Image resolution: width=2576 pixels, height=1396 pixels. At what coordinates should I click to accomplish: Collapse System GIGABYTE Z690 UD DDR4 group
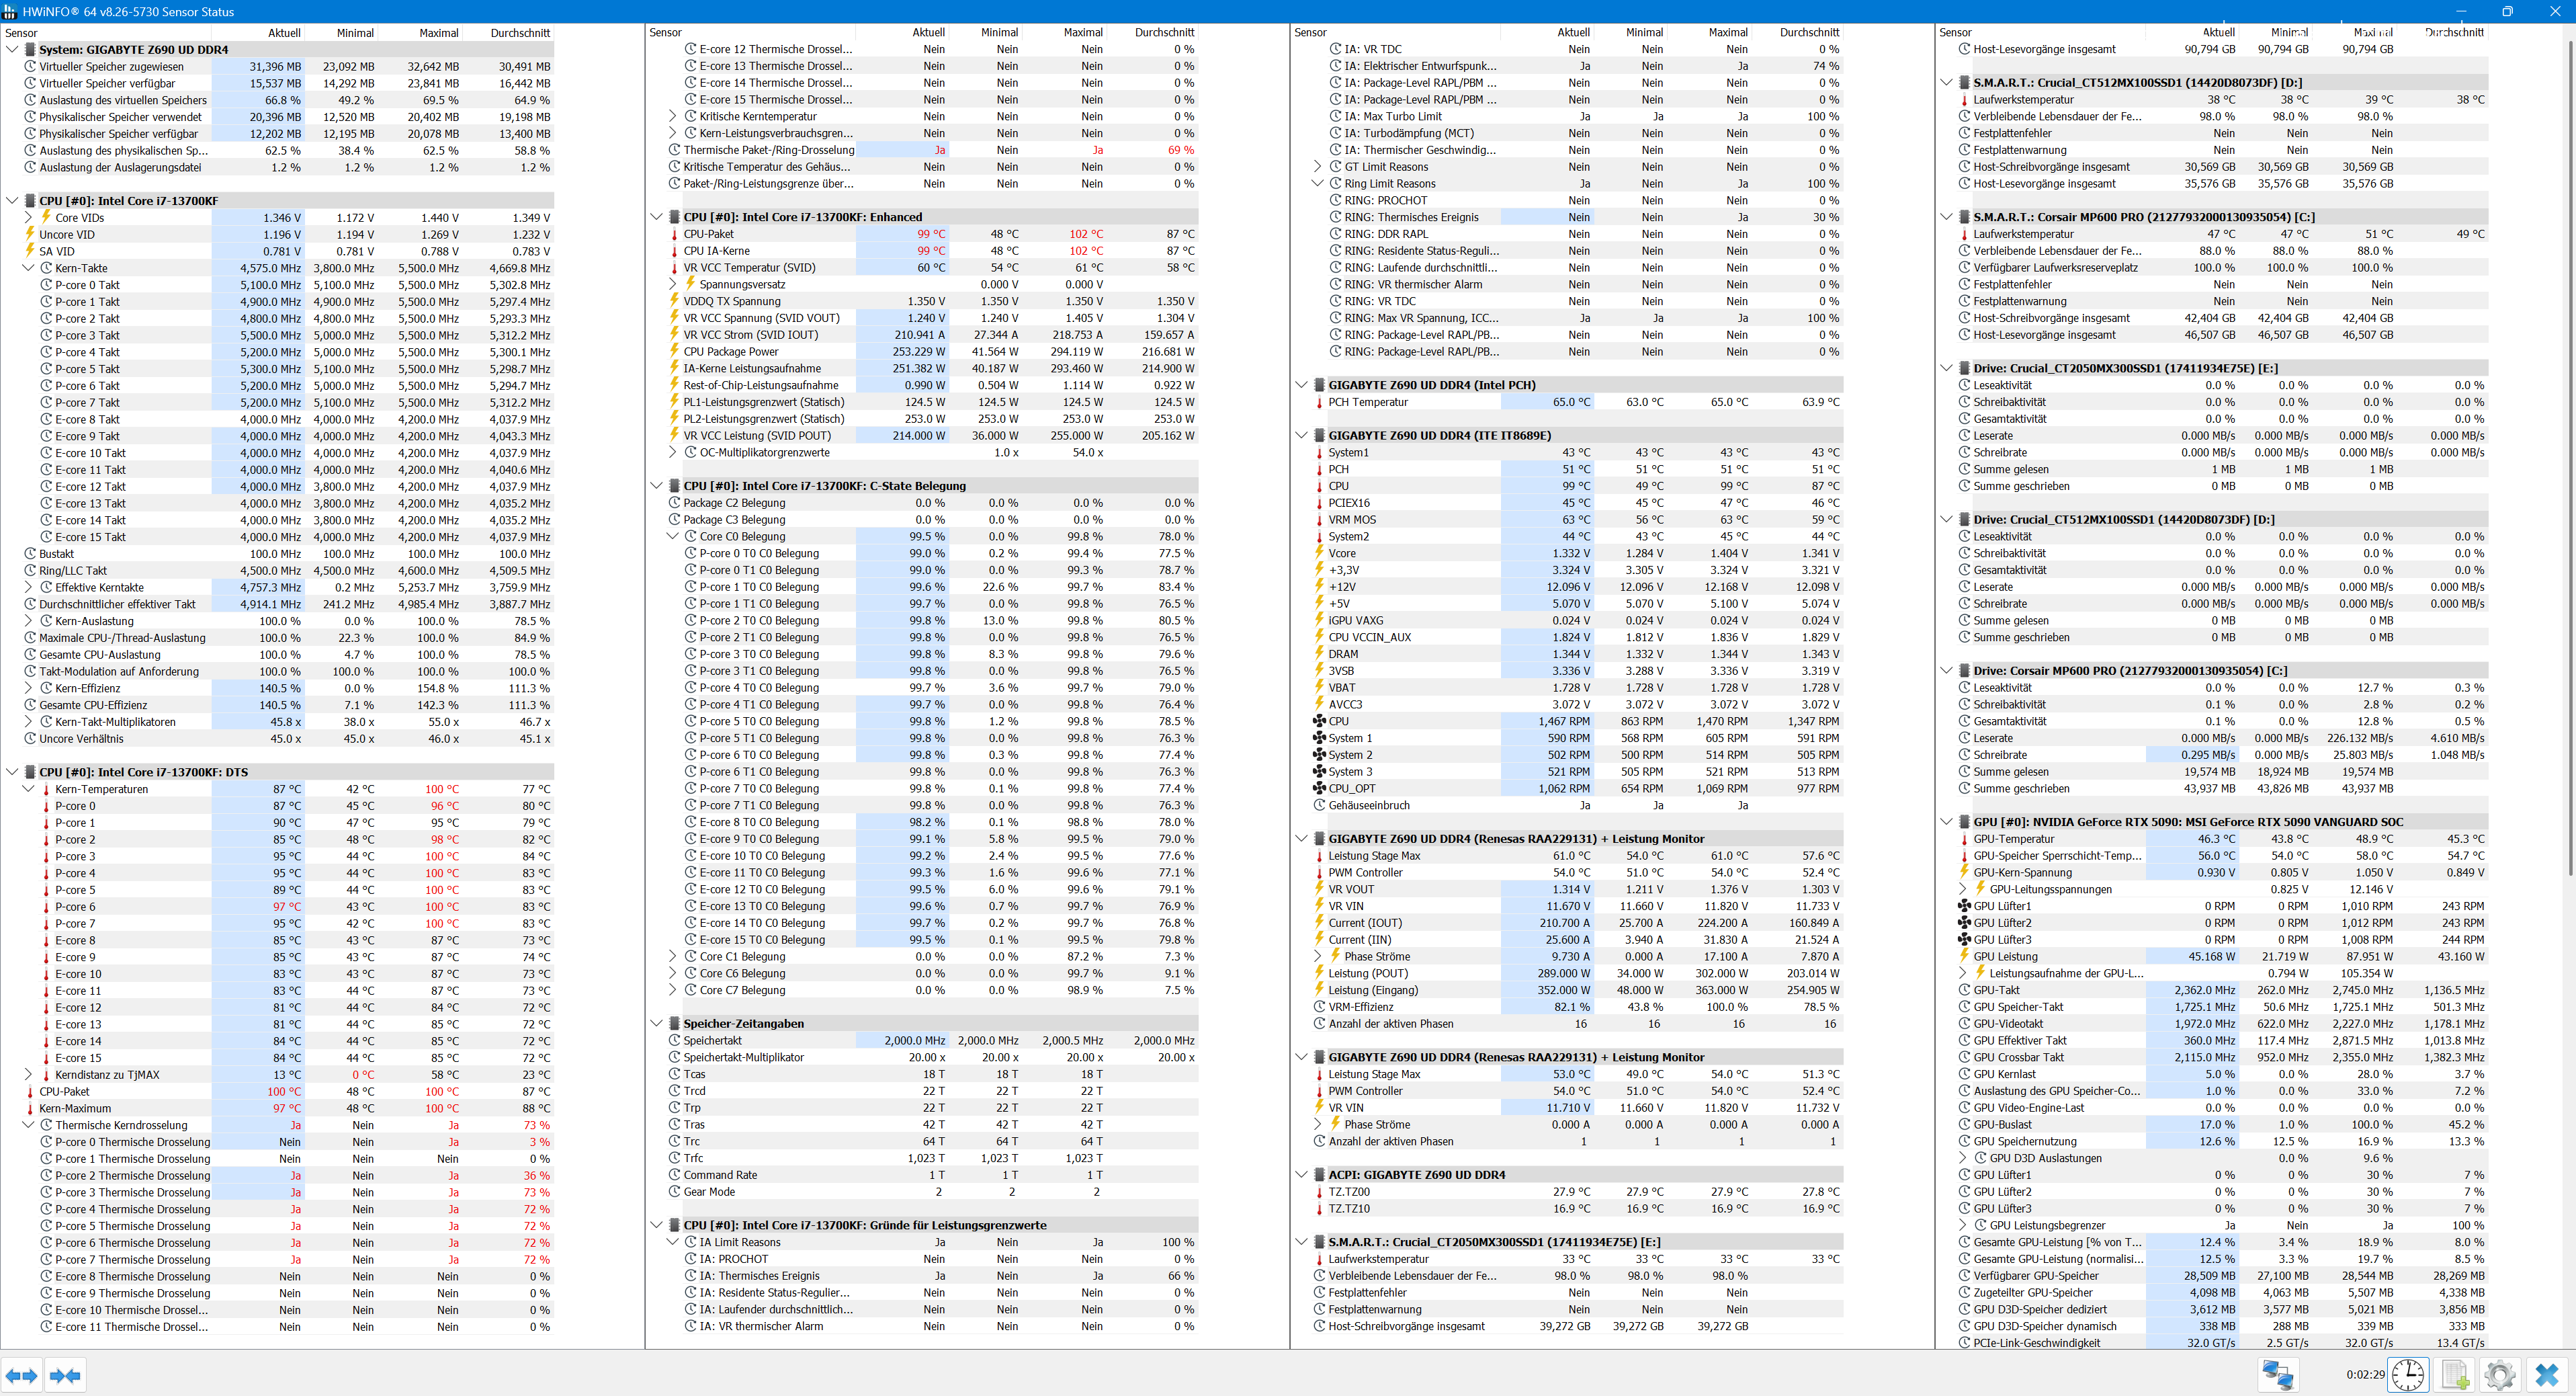(x=12, y=49)
